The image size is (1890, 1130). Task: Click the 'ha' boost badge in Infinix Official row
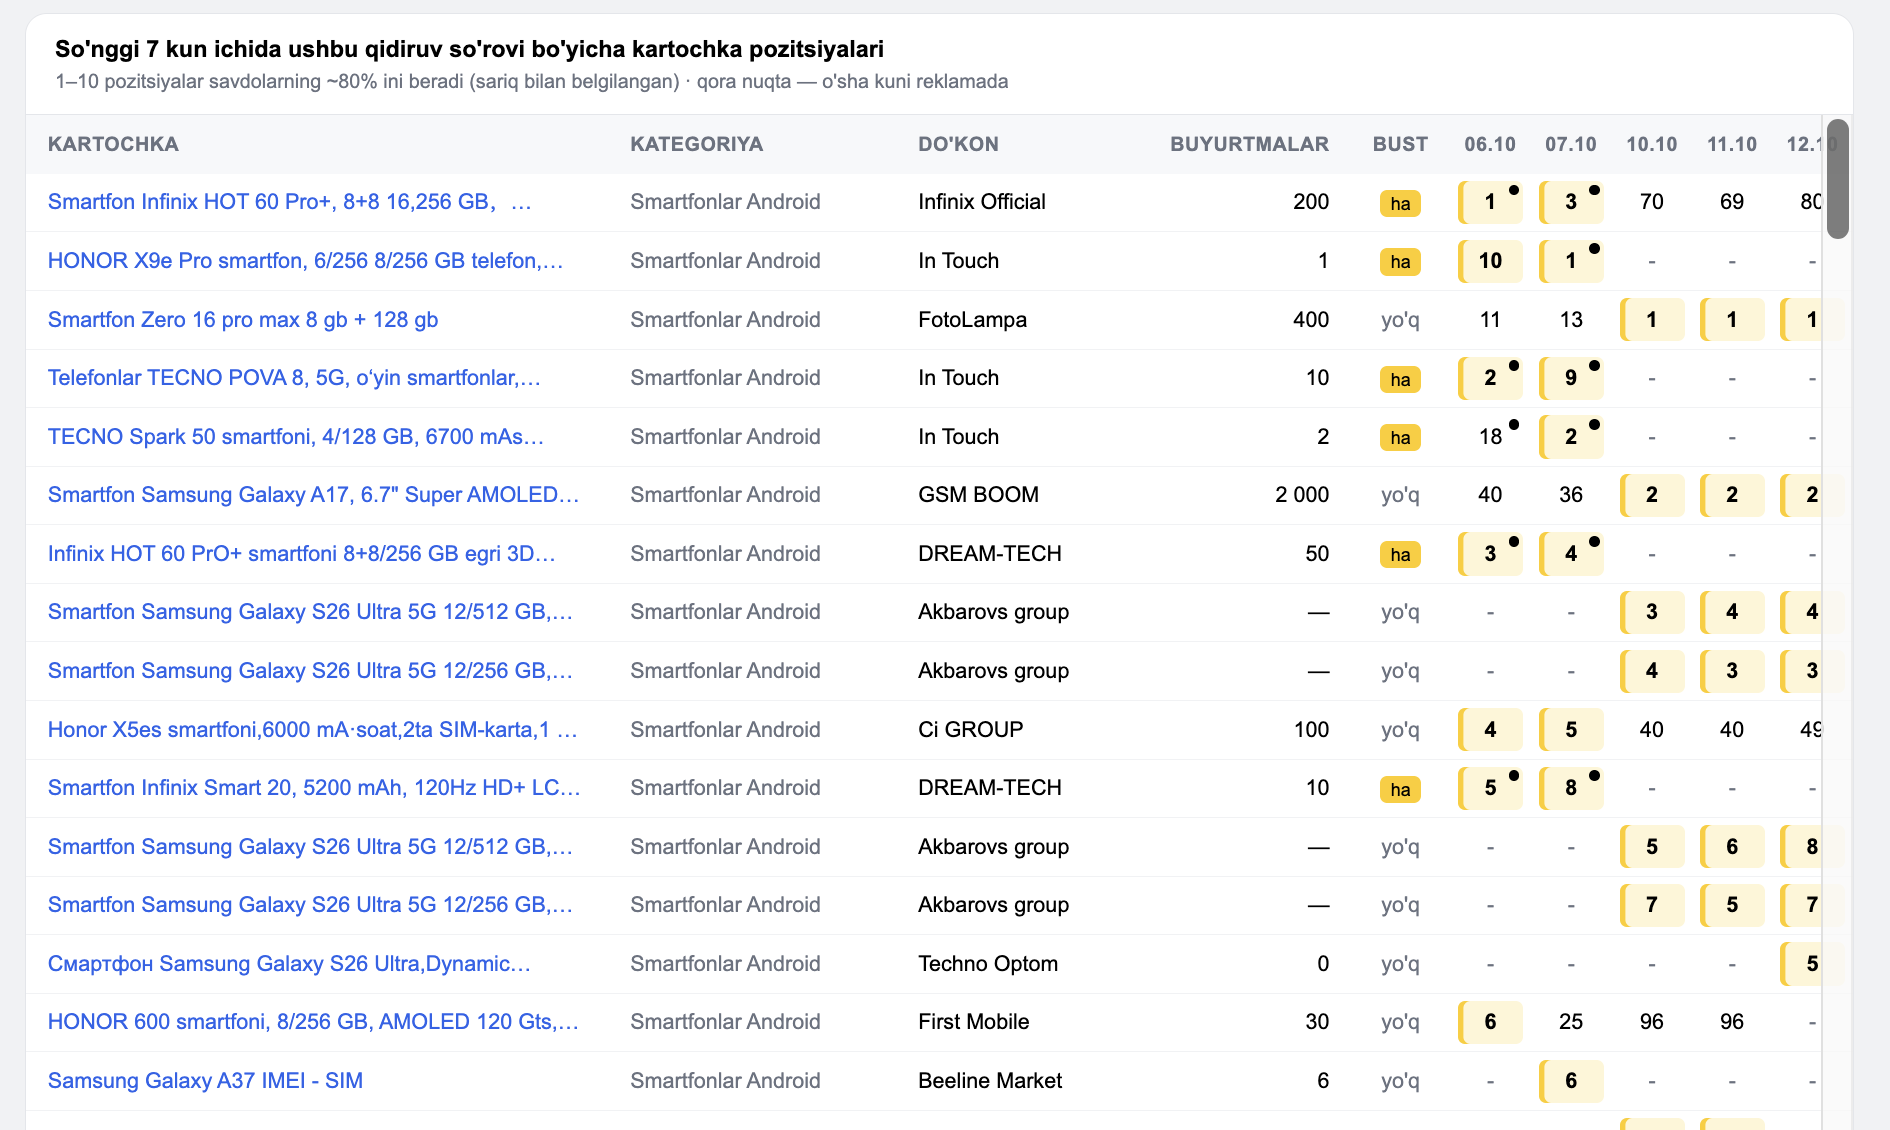[x=1400, y=204]
